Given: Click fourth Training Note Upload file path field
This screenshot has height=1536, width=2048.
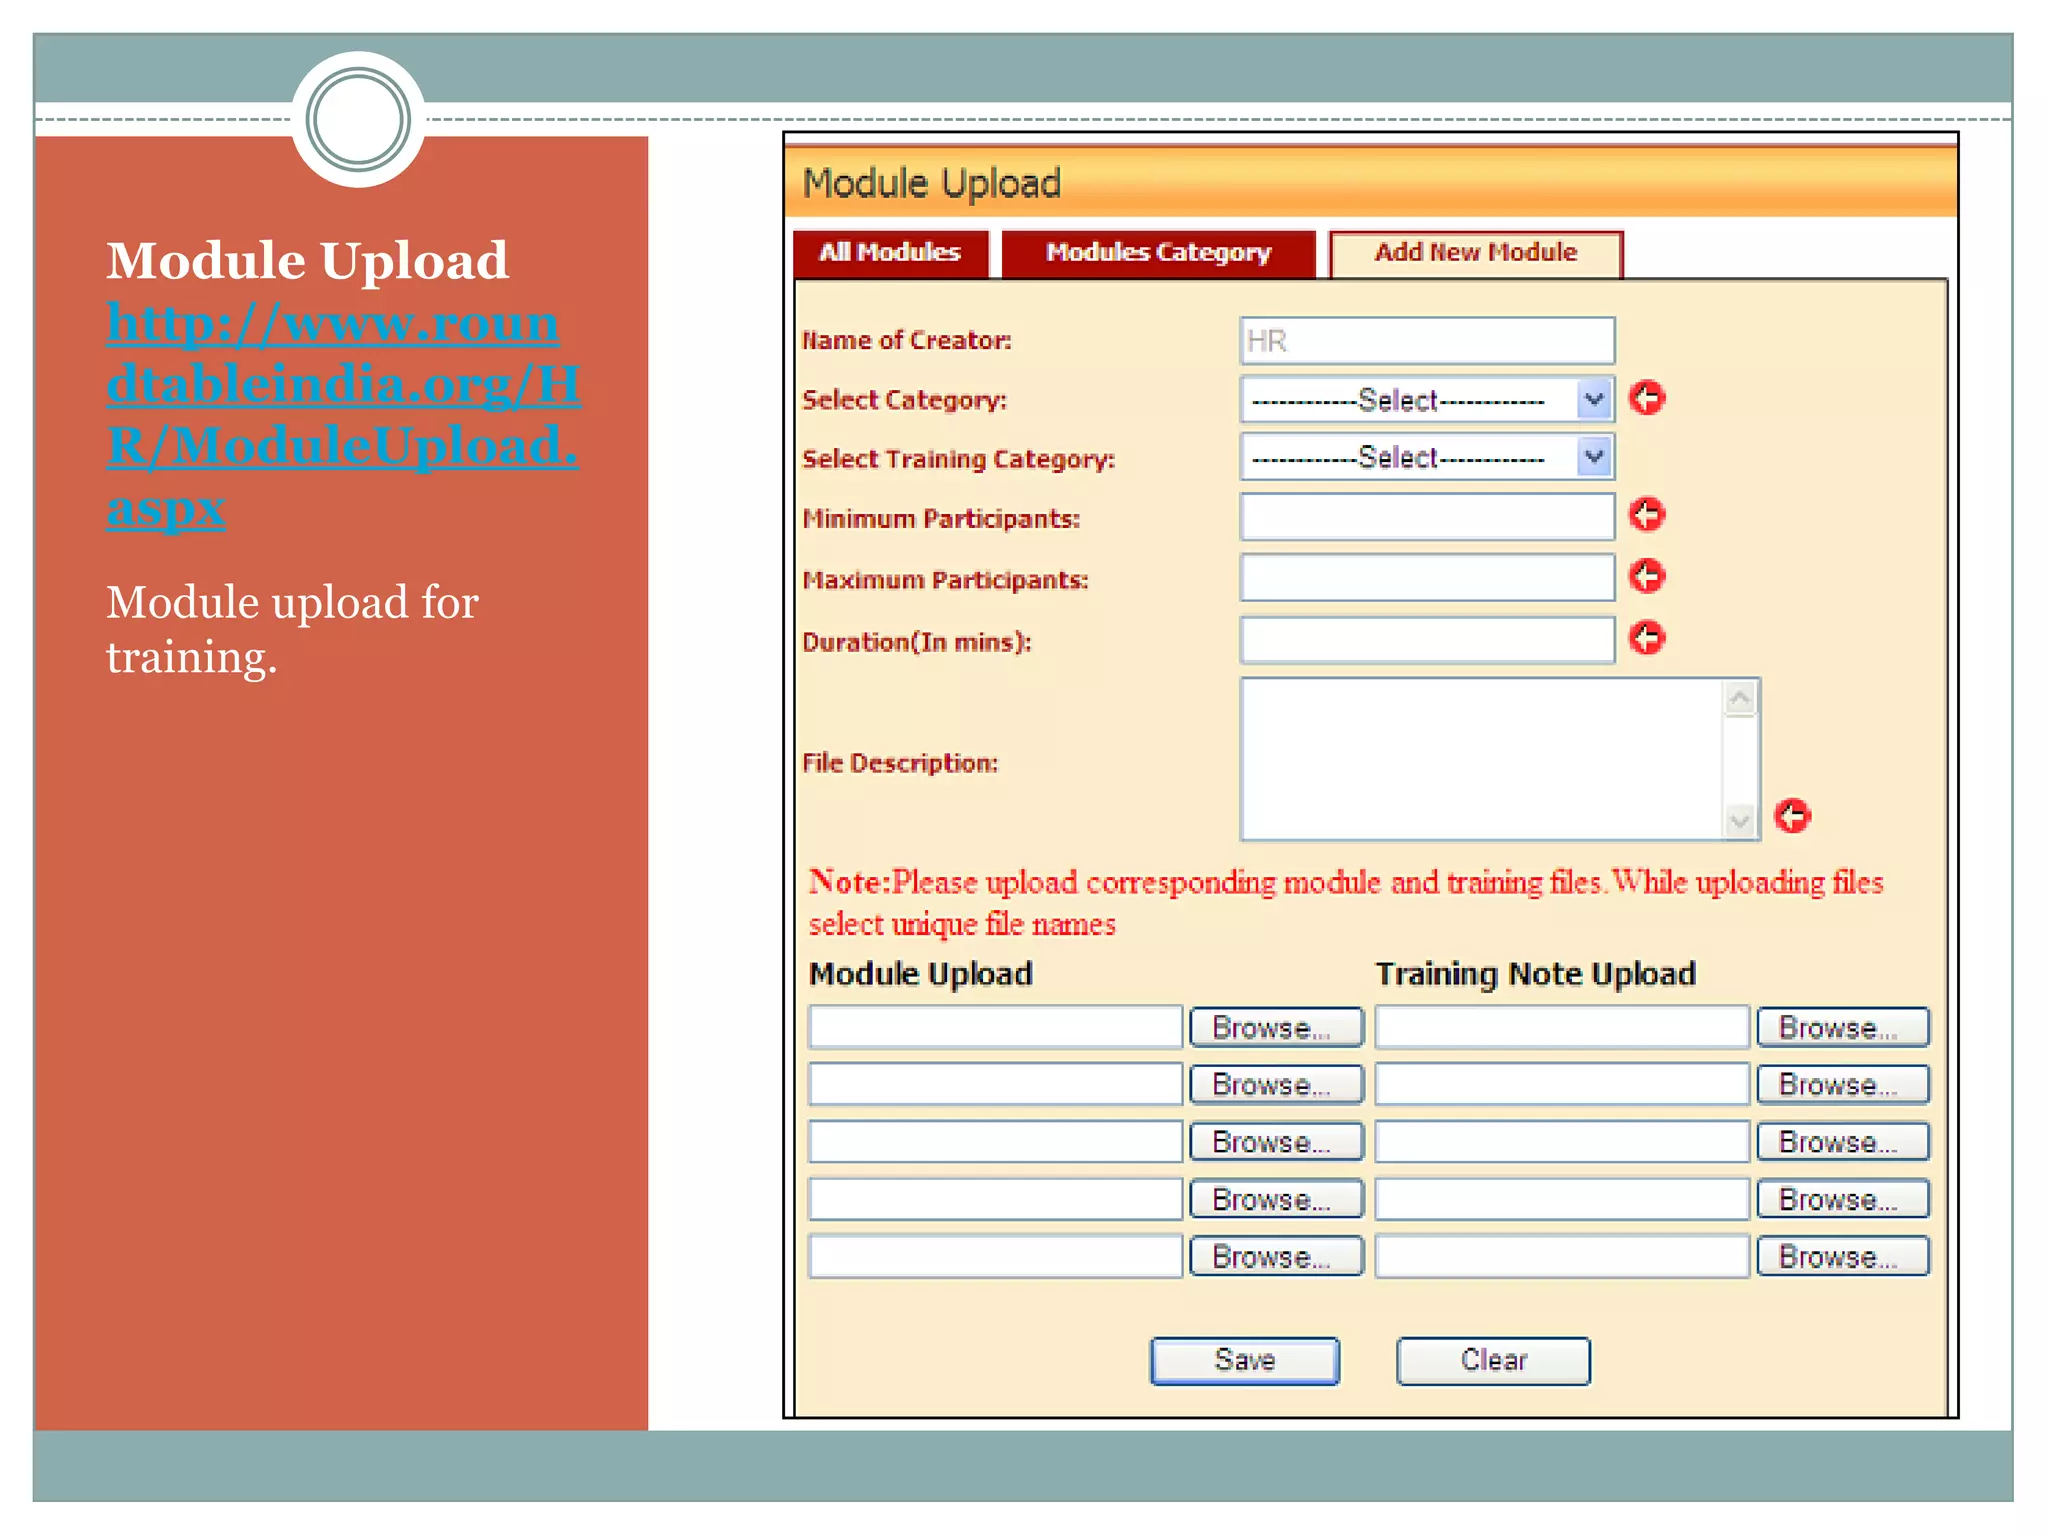Looking at the screenshot, I should (x=1562, y=1199).
